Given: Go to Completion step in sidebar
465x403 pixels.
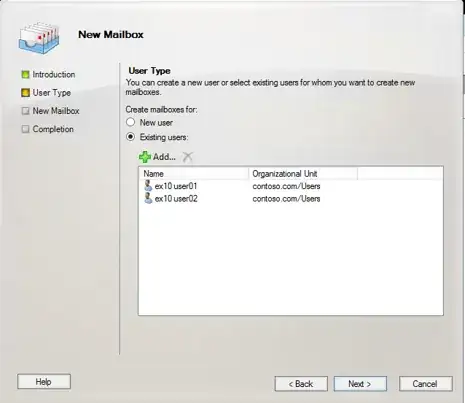Looking at the screenshot, I should [x=53, y=129].
